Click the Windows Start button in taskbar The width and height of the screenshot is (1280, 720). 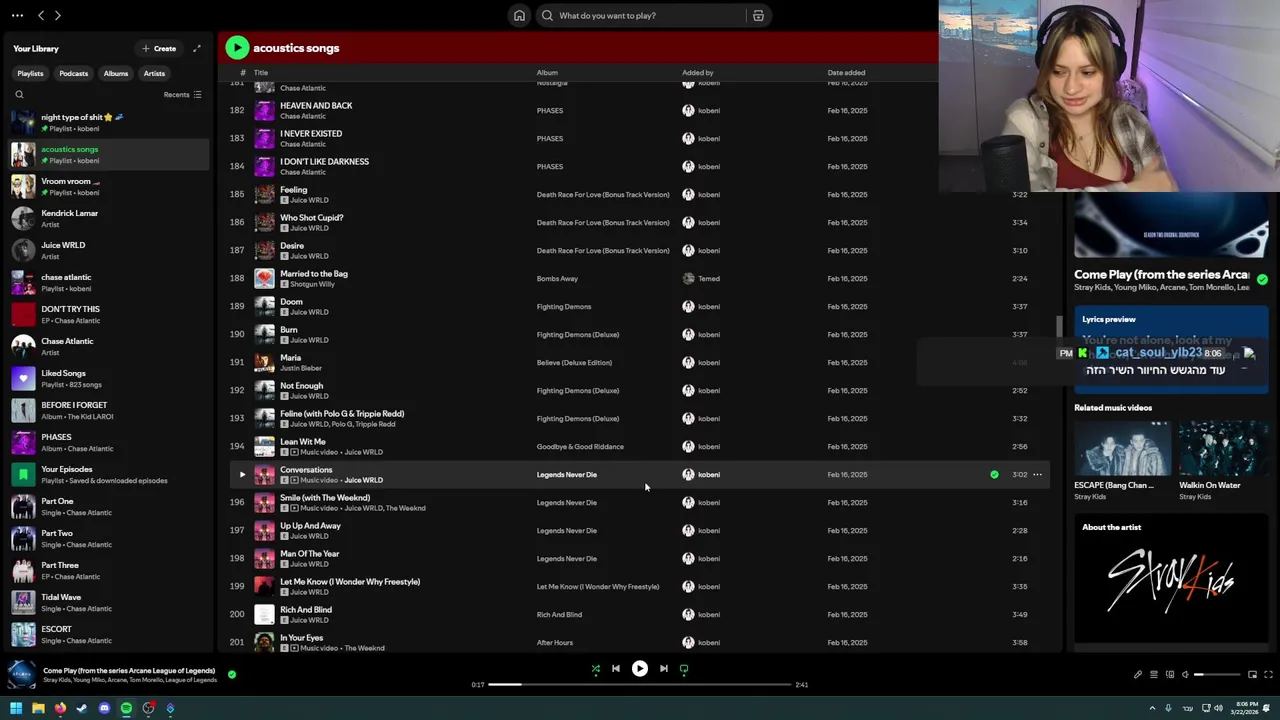[15, 708]
